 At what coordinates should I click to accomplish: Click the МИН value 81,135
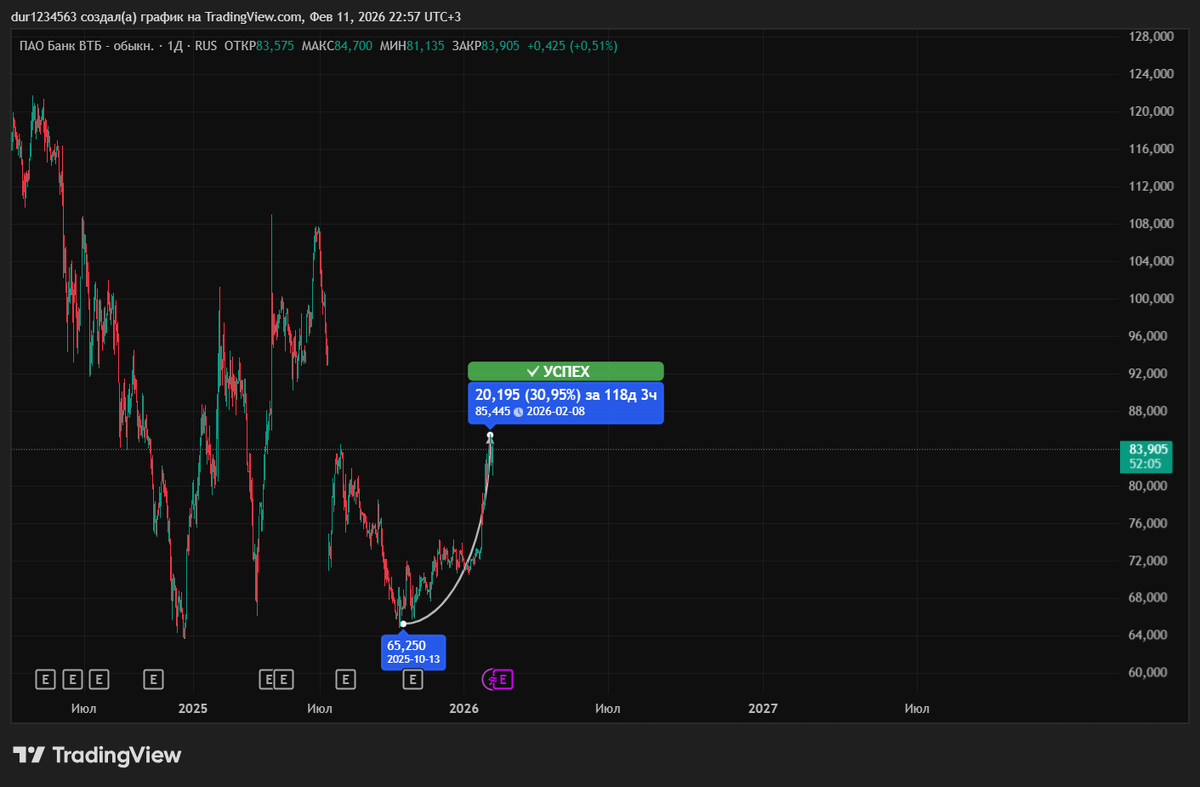pos(425,46)
